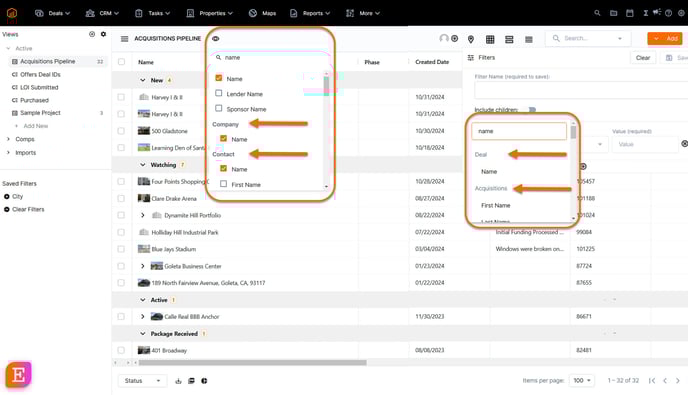Open the global search magnifier in the top bar

pos(597,13)
